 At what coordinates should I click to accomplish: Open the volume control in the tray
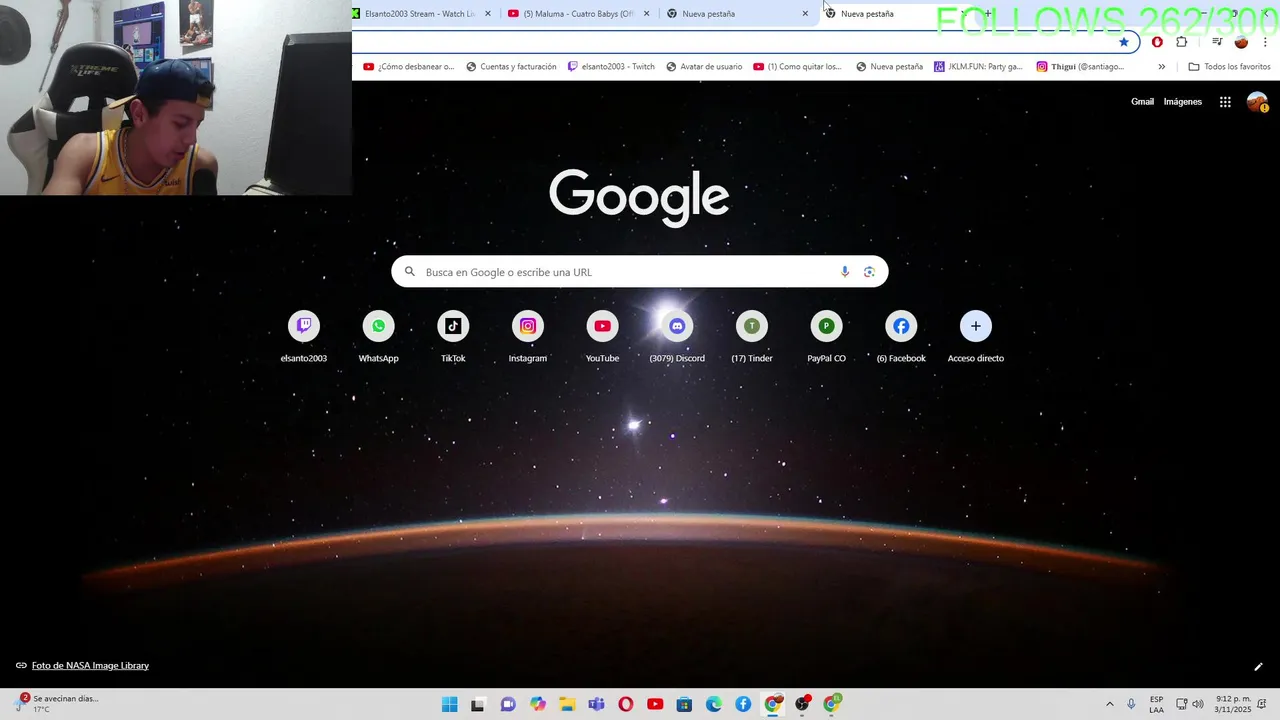[1198, 704]
